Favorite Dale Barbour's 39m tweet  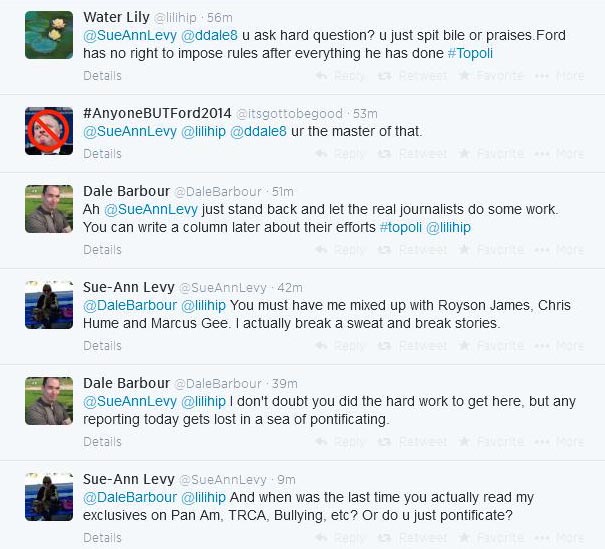pyautogui.click(x=499, y=442)
